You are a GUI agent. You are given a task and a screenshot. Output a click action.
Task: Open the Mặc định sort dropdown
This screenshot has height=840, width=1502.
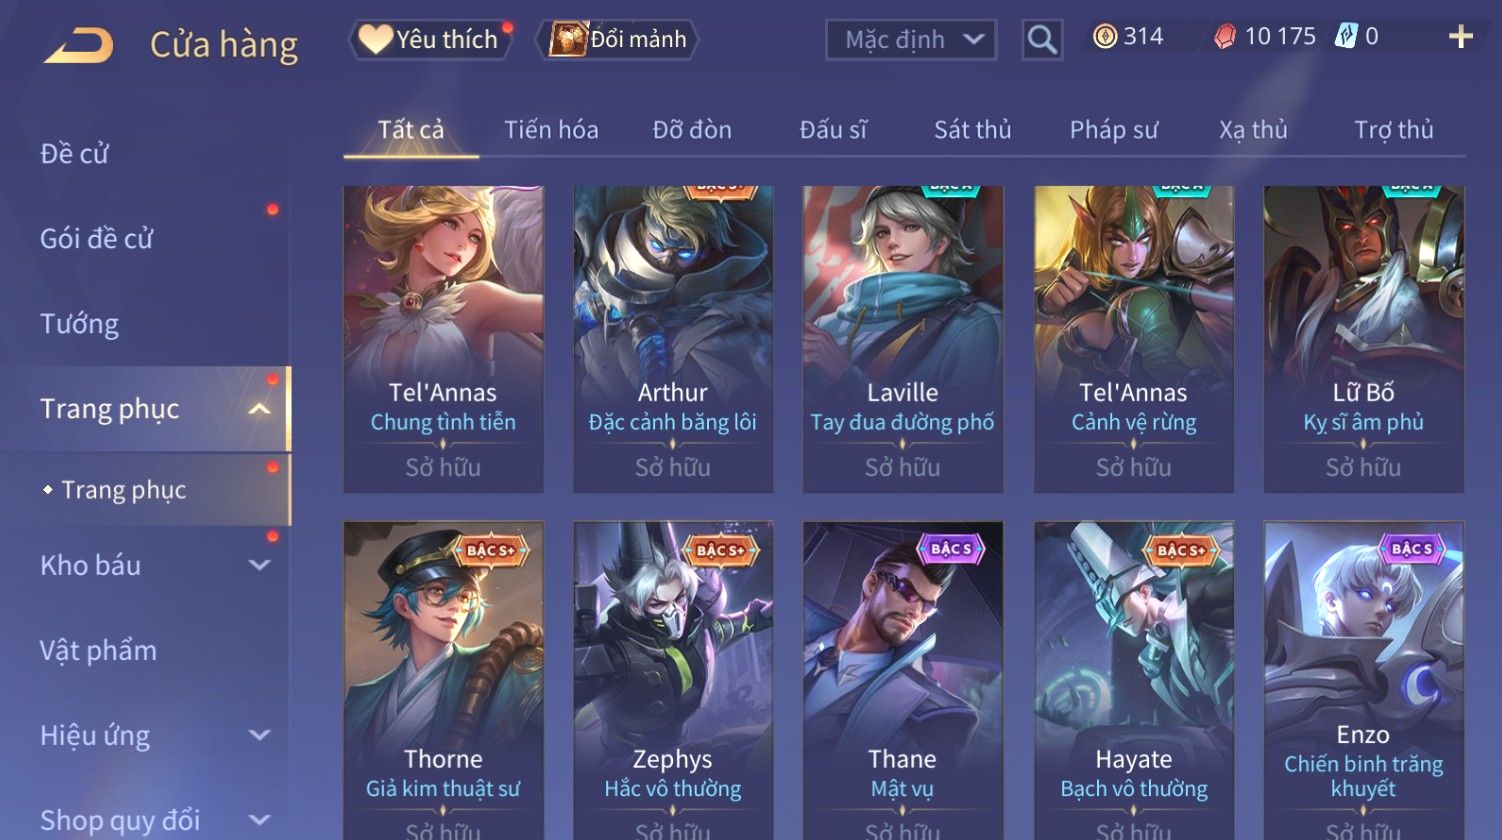(x=911, y=40)
